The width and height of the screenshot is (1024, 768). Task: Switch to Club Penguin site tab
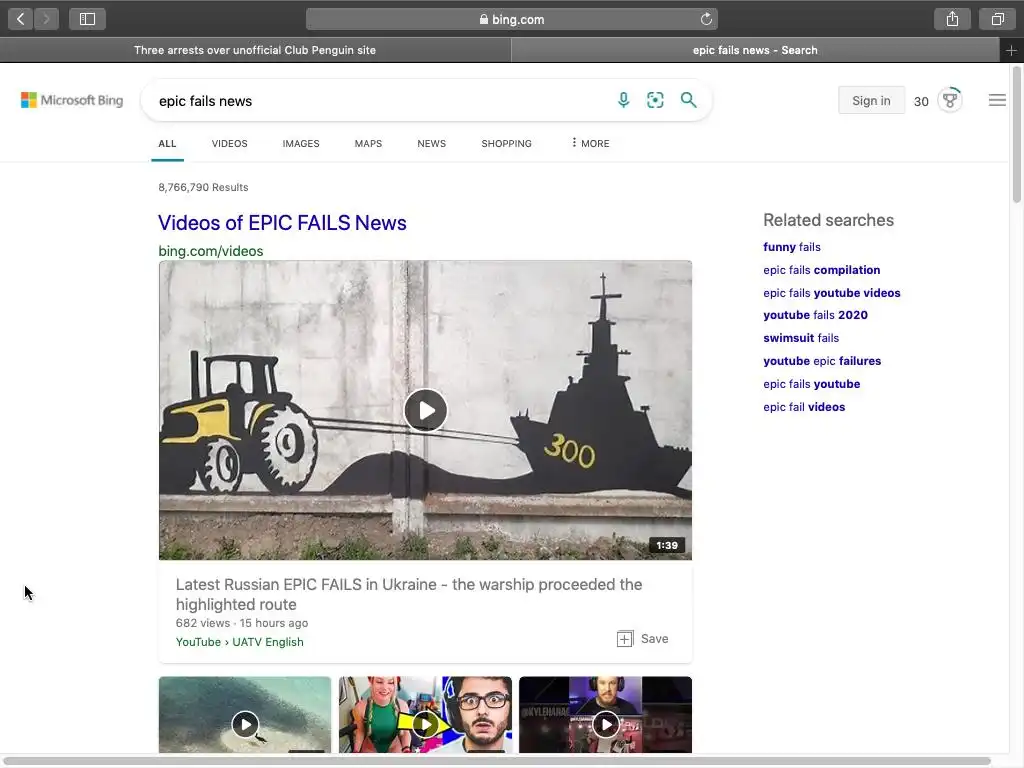pos(255,50)
